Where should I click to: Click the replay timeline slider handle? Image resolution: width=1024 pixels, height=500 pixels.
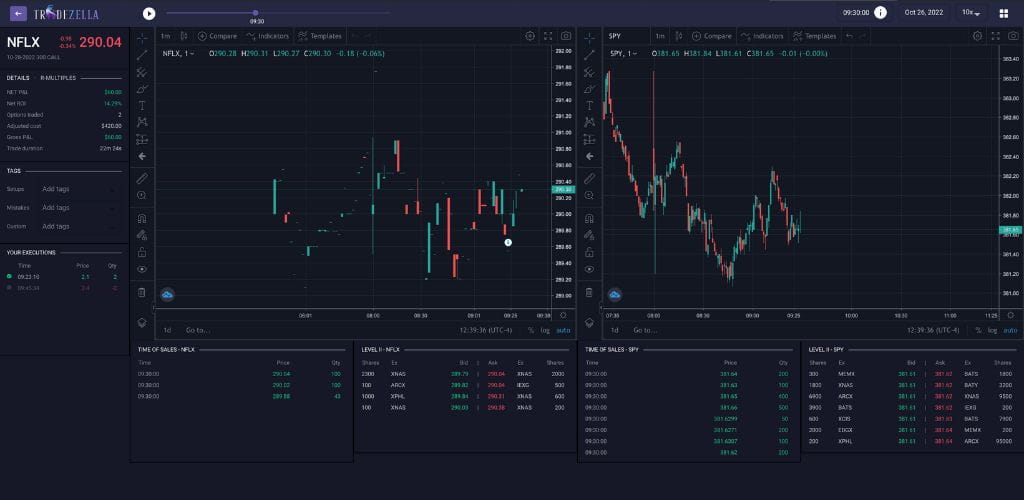(x=256, y=13)
